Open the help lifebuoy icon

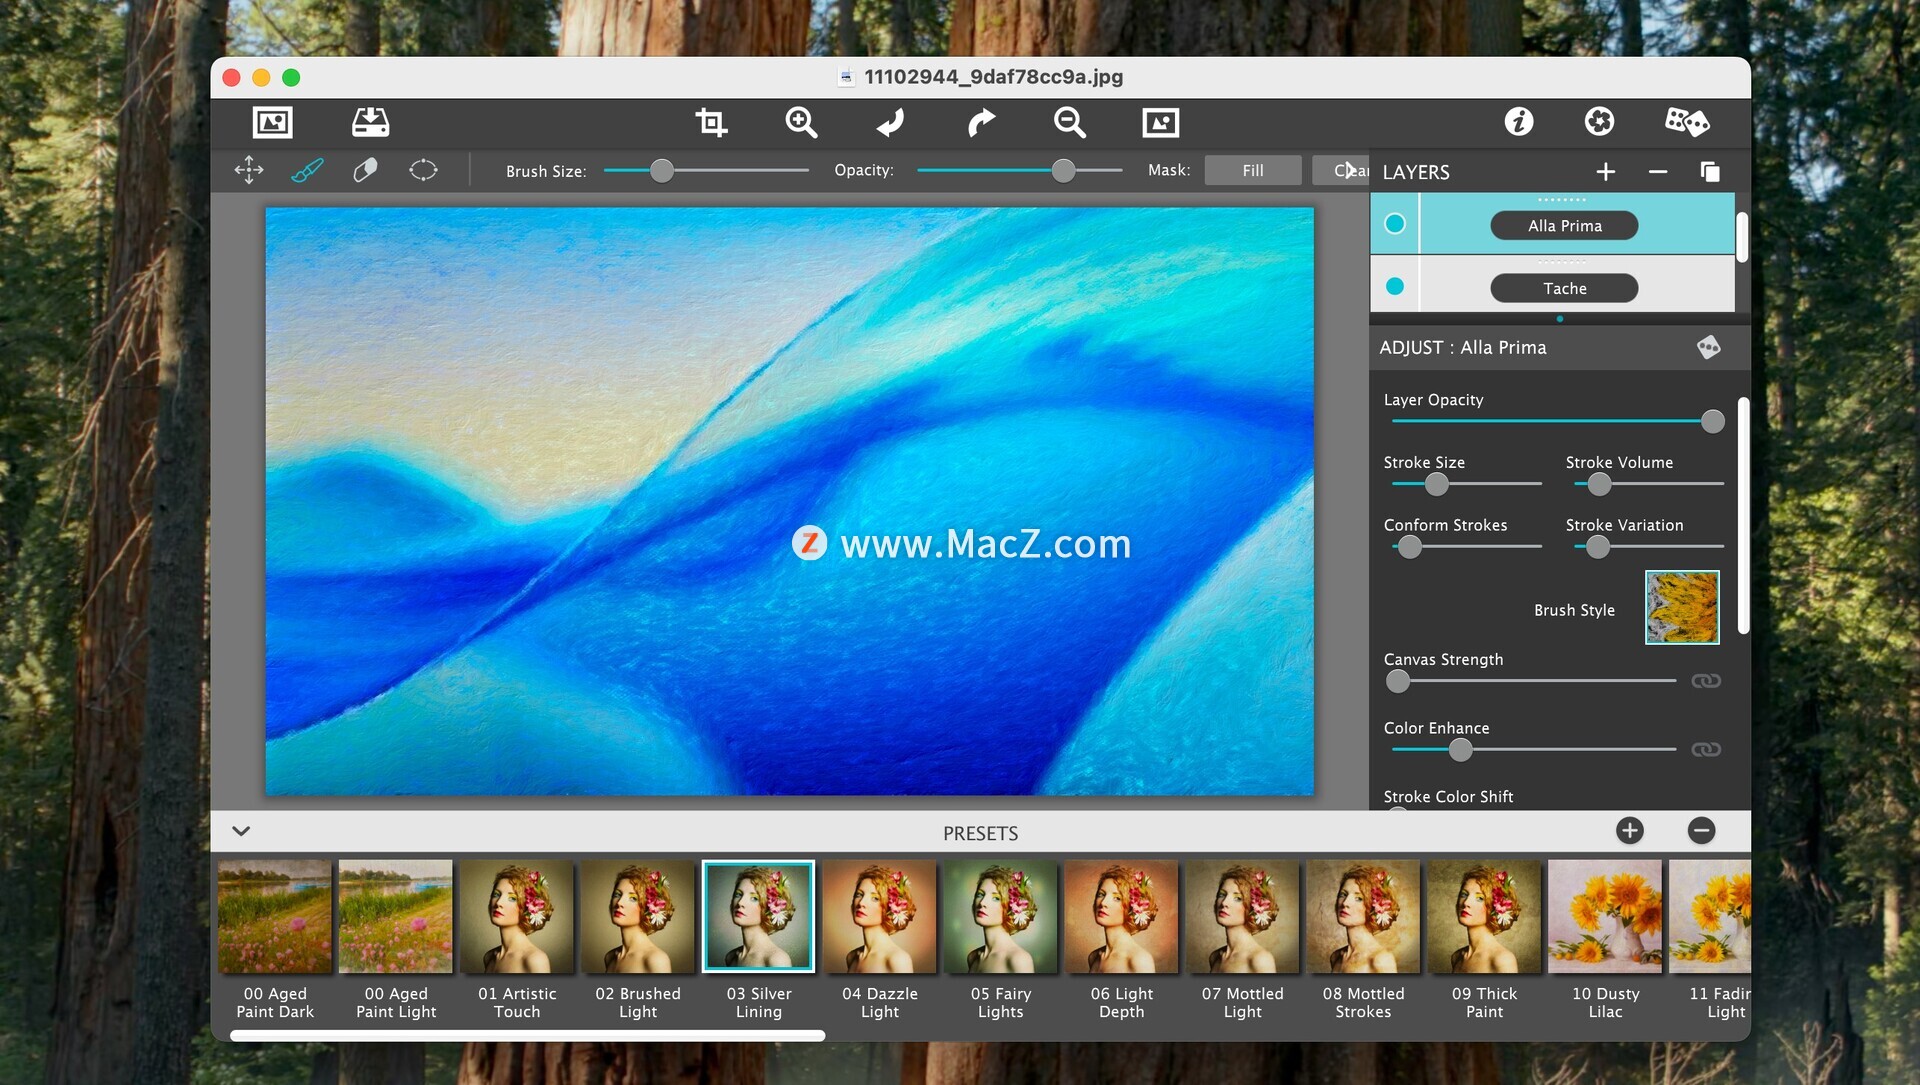[1599, 121]
